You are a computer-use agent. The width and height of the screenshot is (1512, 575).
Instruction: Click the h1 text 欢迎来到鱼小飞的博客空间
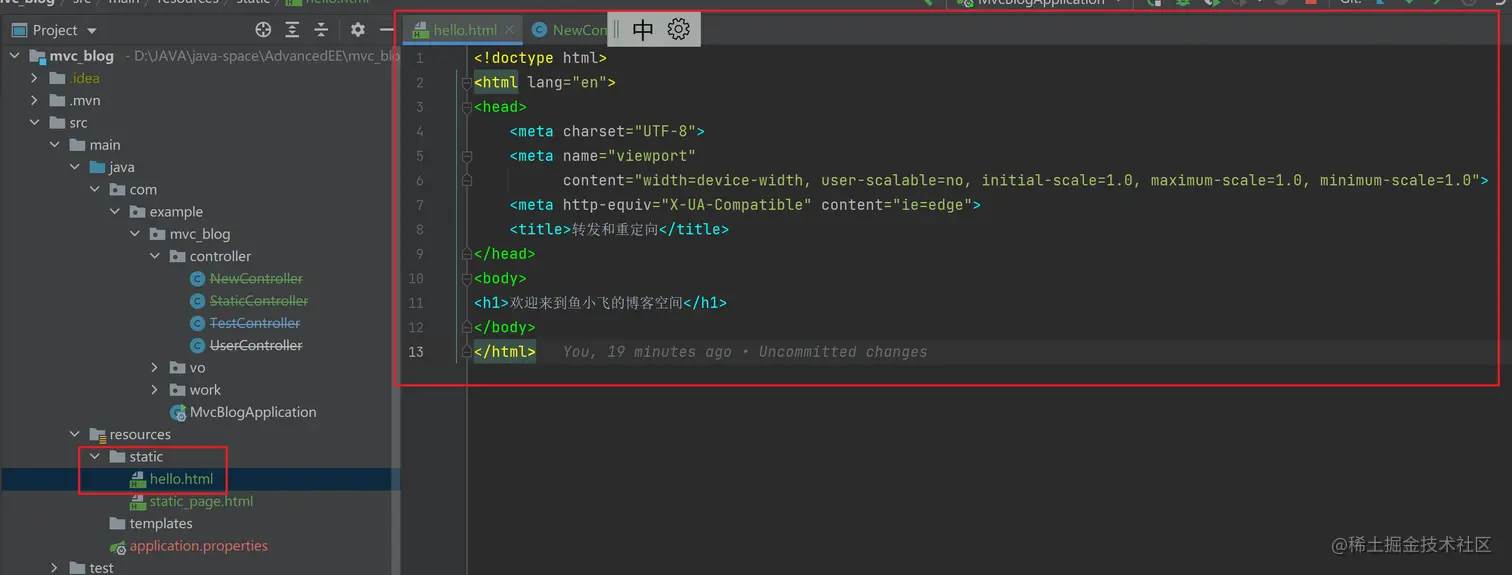click(596, 303)
